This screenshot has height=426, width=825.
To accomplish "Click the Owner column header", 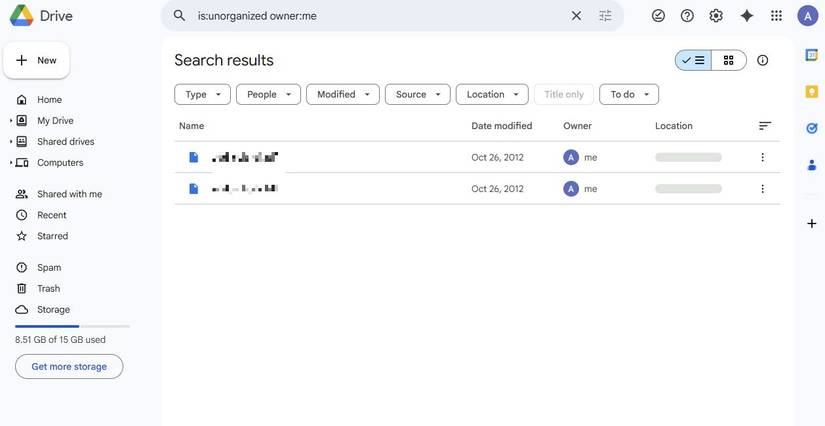I will (x=577, y=126).
